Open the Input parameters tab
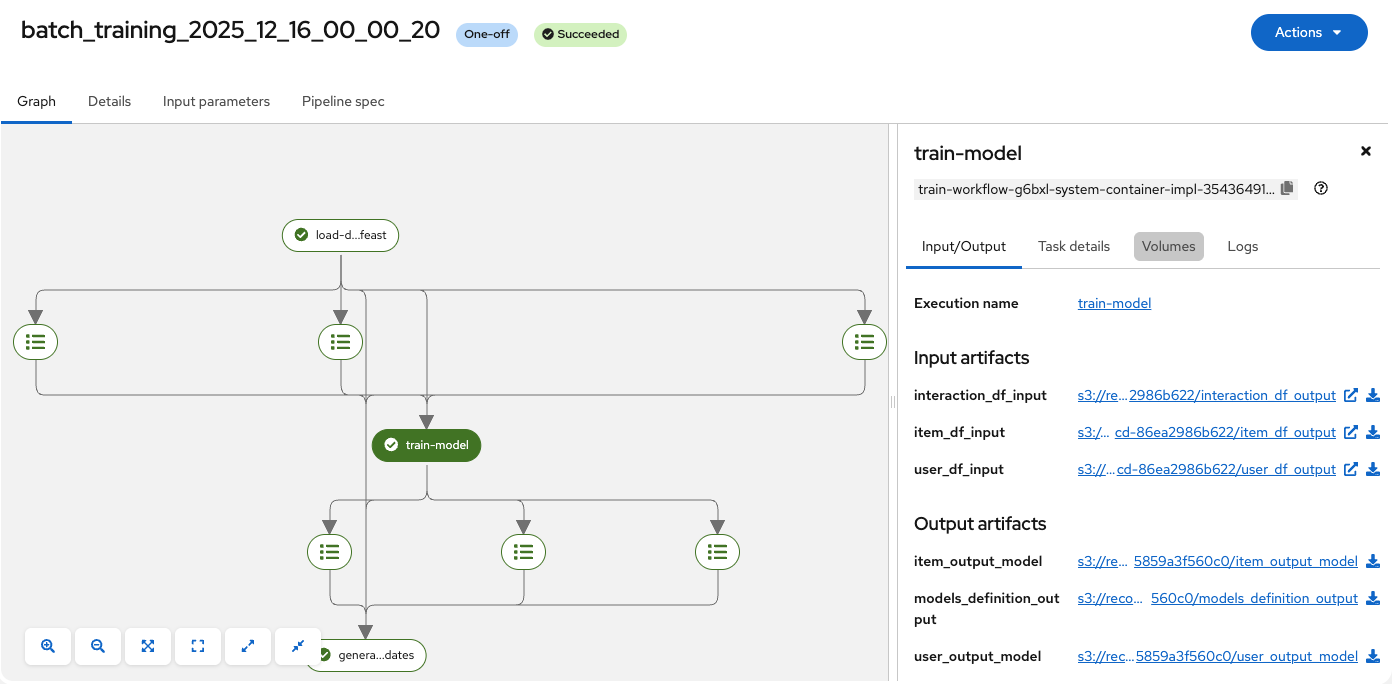This screenshot has width=1392, height=684. click(x=216, y=101)
